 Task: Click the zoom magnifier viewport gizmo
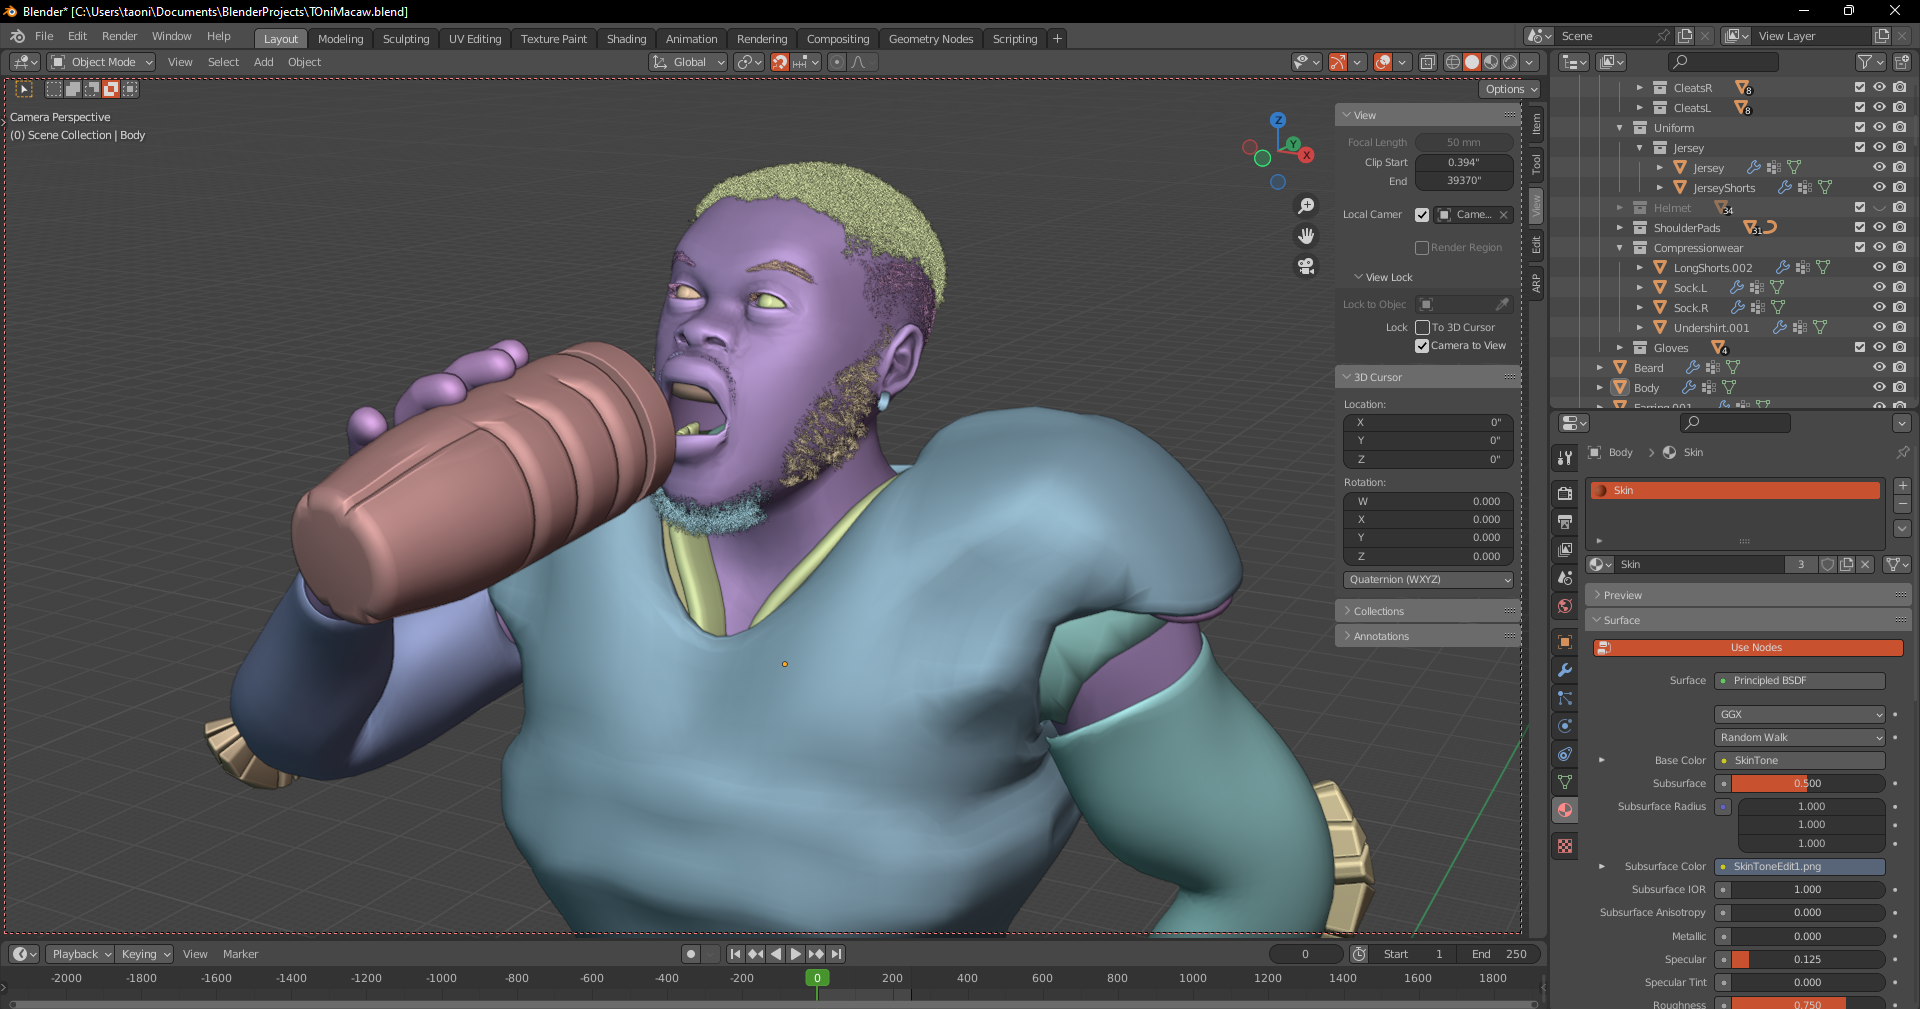click(1306, 206)
